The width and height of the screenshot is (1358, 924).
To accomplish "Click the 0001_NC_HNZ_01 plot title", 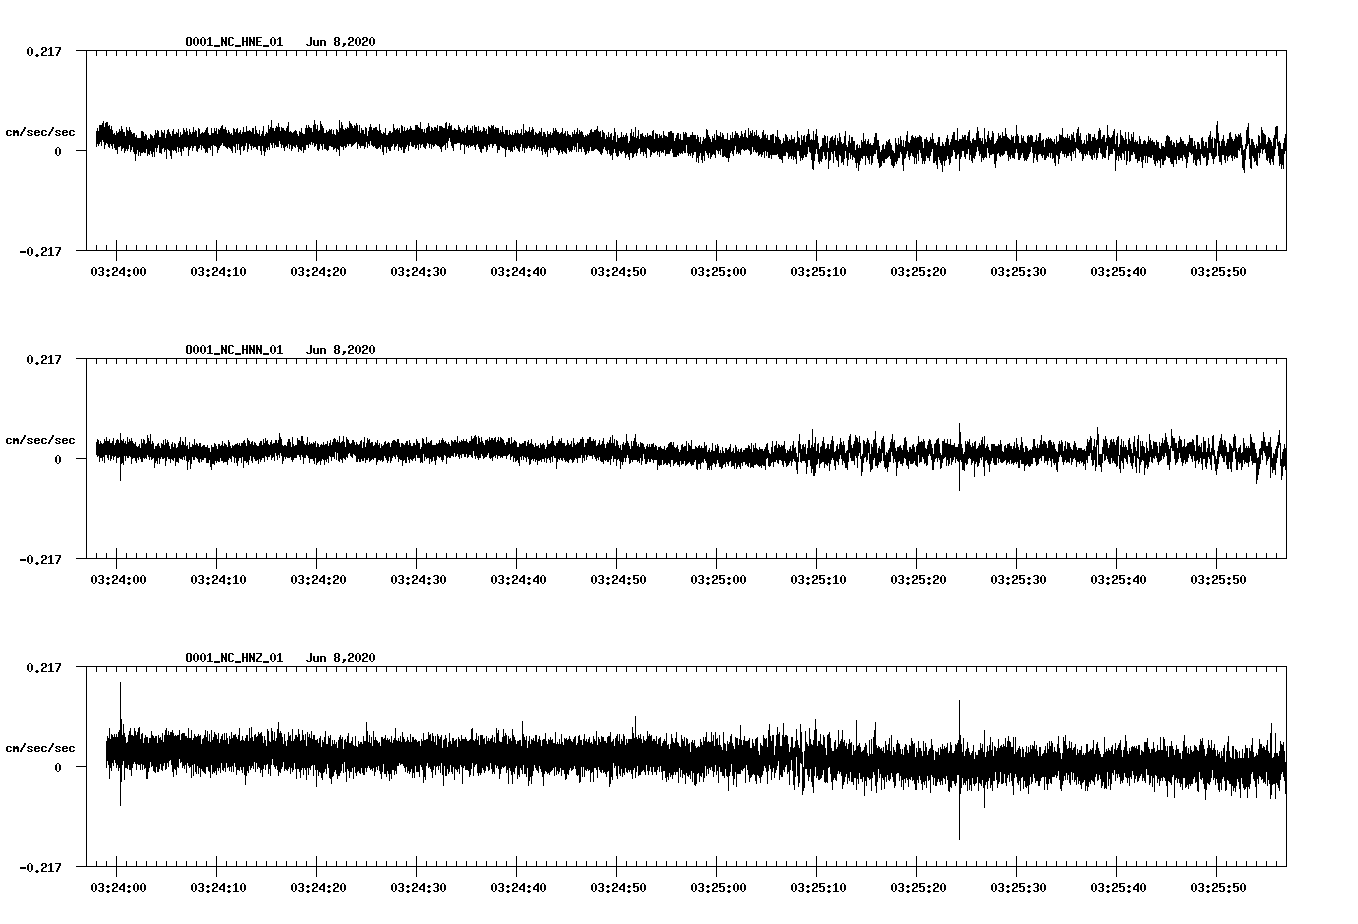I will pyautogui.click(x=234, y=658).
